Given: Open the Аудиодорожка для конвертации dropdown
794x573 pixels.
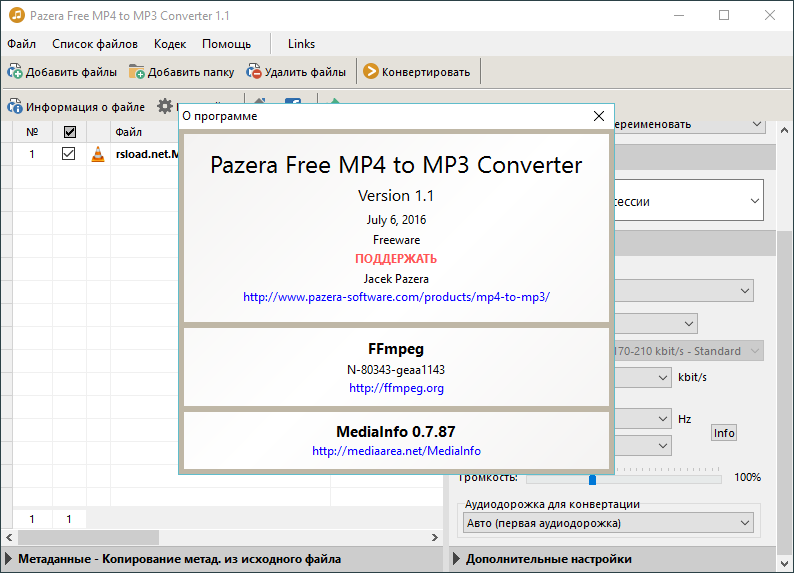Looking at the screenshot, I should coord(608,523).
